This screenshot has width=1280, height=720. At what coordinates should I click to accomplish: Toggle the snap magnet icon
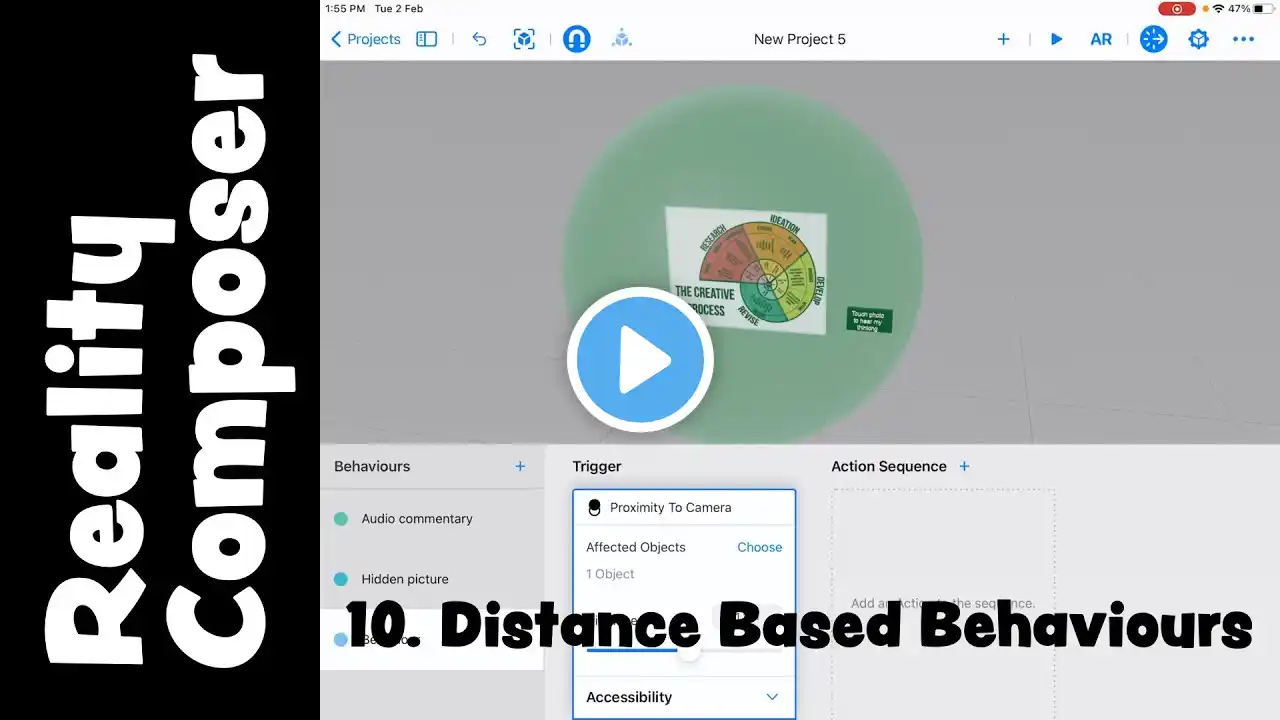pos(577,39)
